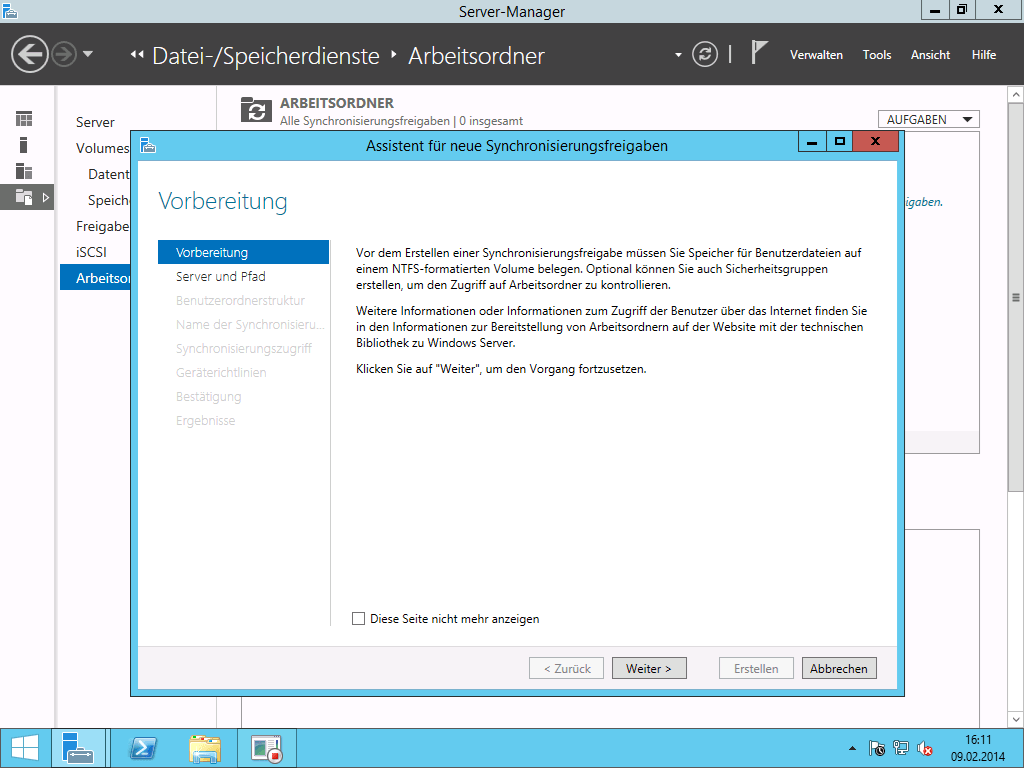Image resolution: width=1024 pixels, height=768 pixels.
Task: Select the File and Storage Services sidebar icon
Action: coord(24,197)
